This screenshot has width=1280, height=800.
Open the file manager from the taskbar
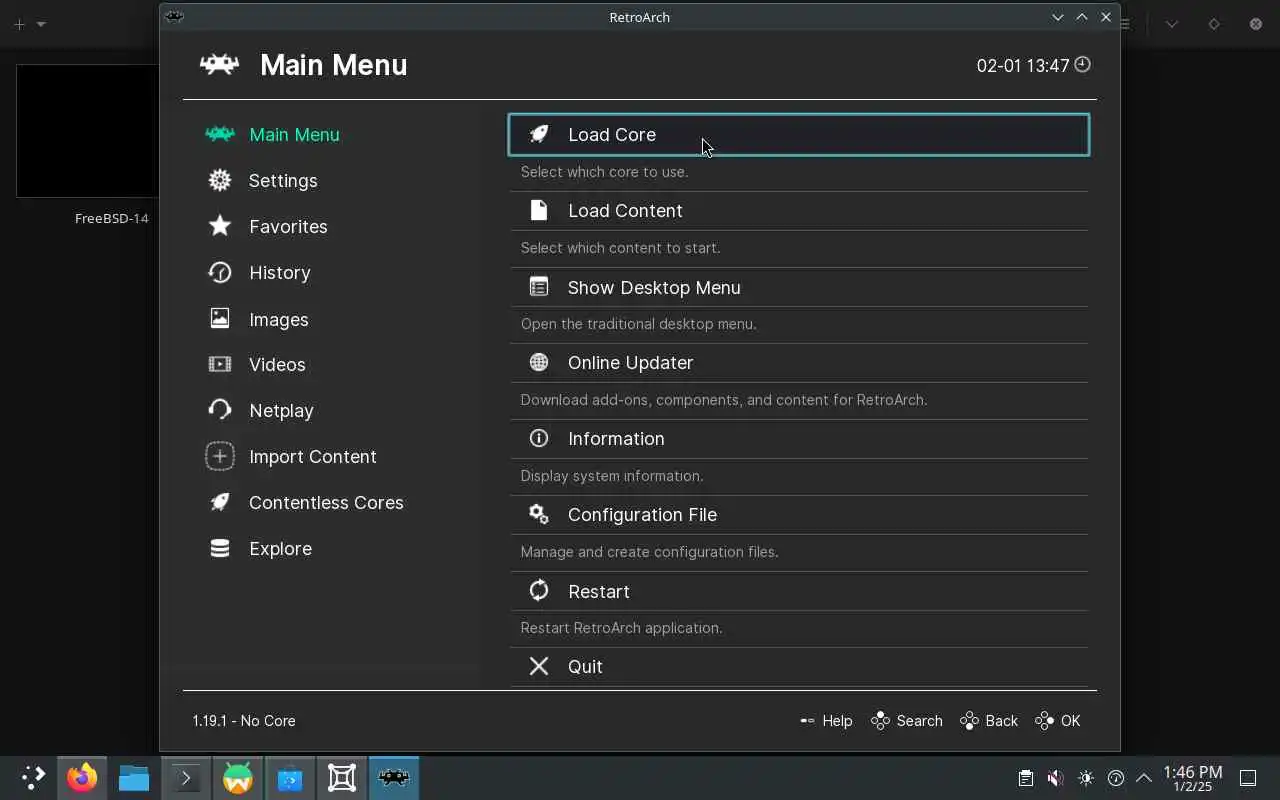point(134,778)
